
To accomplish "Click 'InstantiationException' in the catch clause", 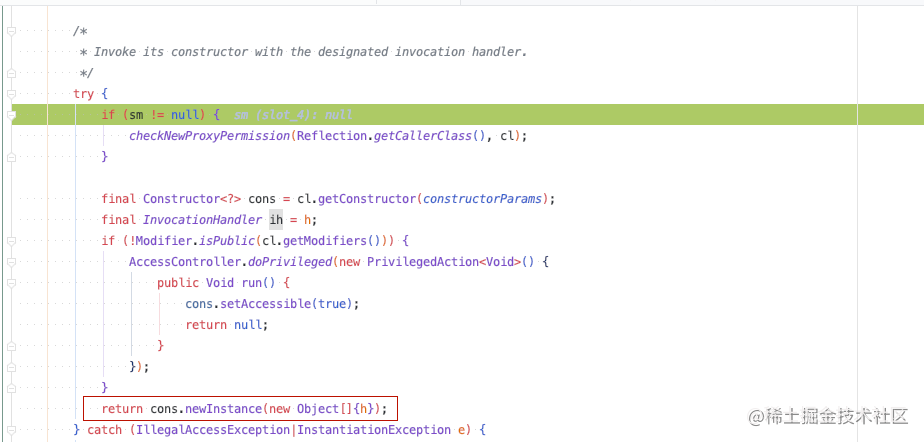I will click(x=374, y=430).
